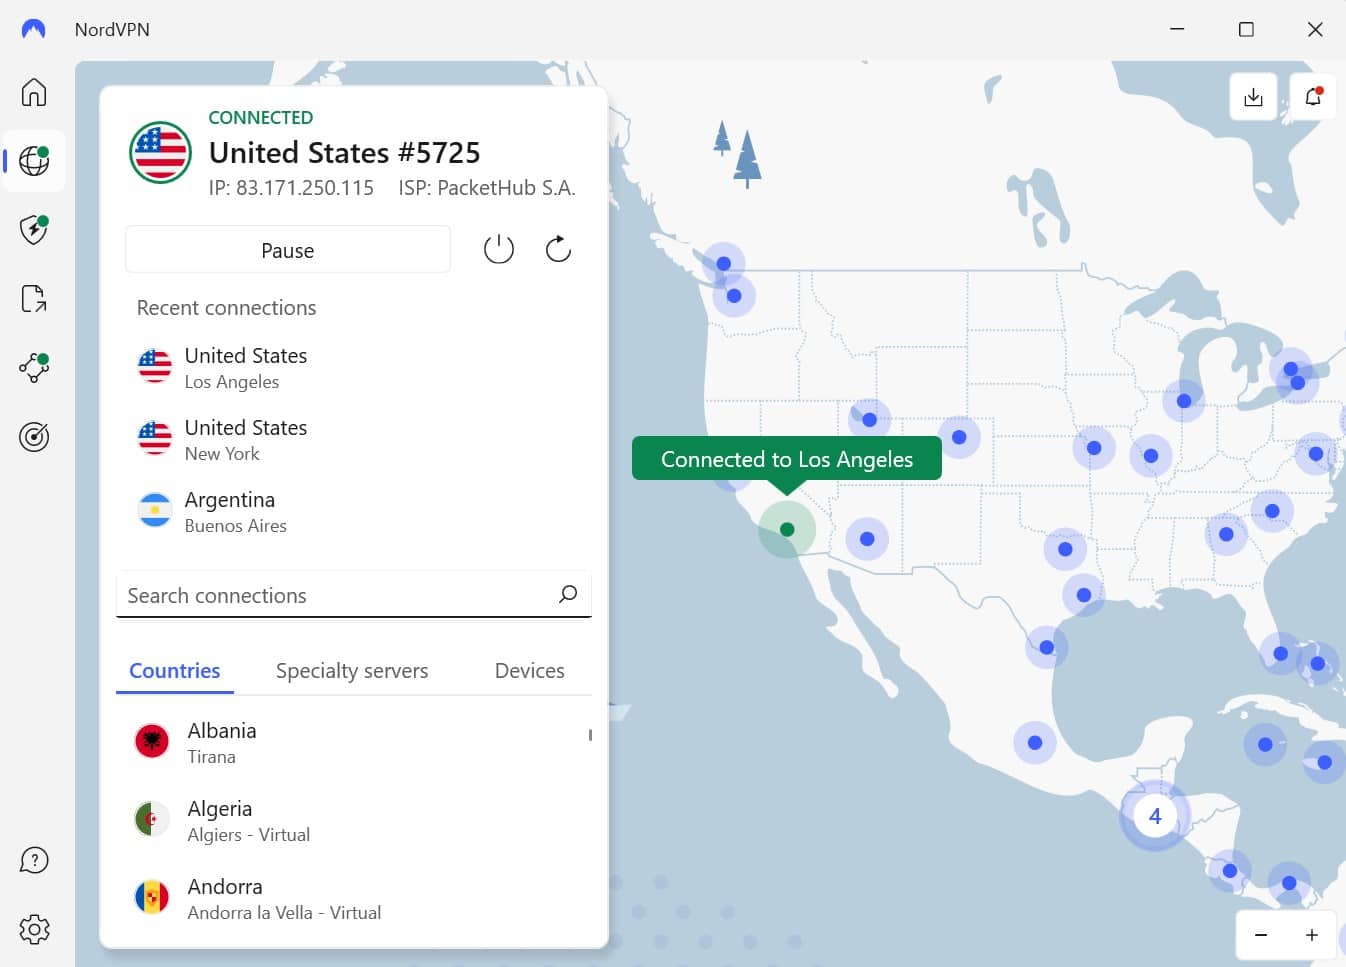Viewport: 1346px width, 967px height.
Task: Open the file share sidebar icon
Action: coord(34,298)
